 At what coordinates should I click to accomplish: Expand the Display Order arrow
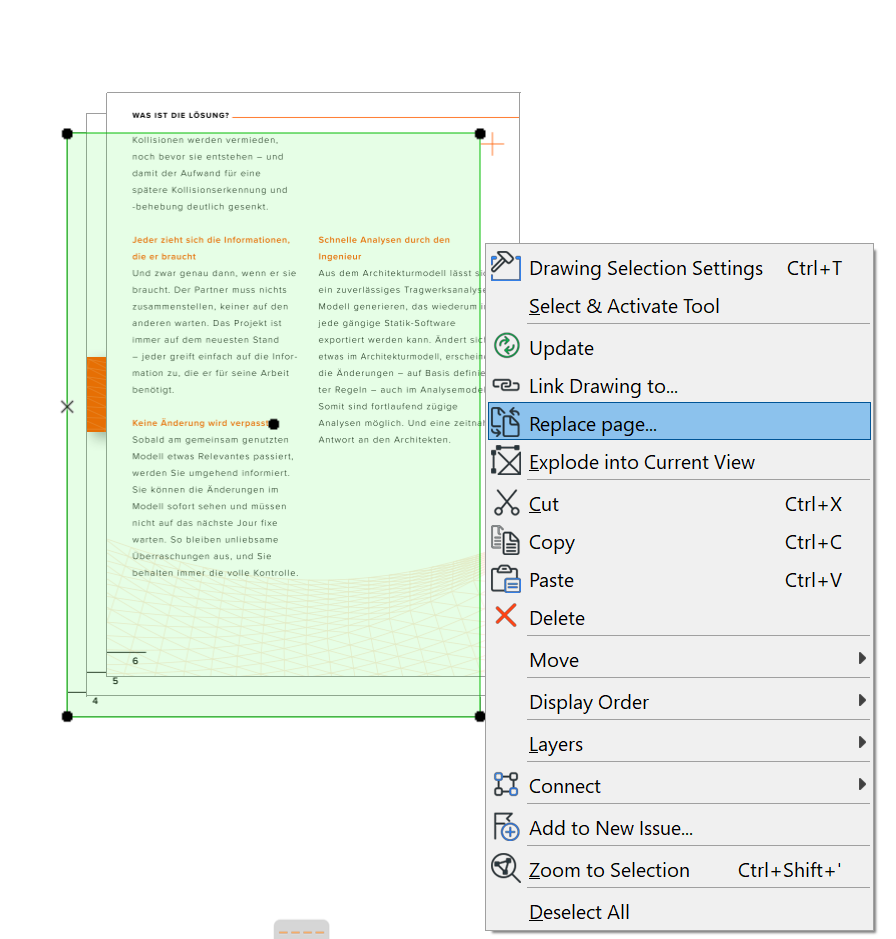(x=862, y=700)
